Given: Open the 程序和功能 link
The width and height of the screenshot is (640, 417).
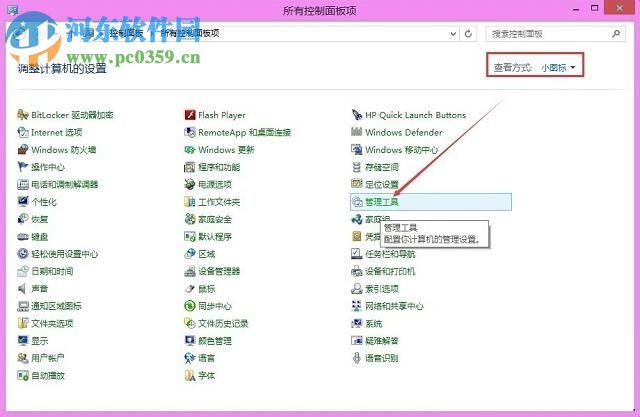Looking at the screenshot, I should point(219,167).
